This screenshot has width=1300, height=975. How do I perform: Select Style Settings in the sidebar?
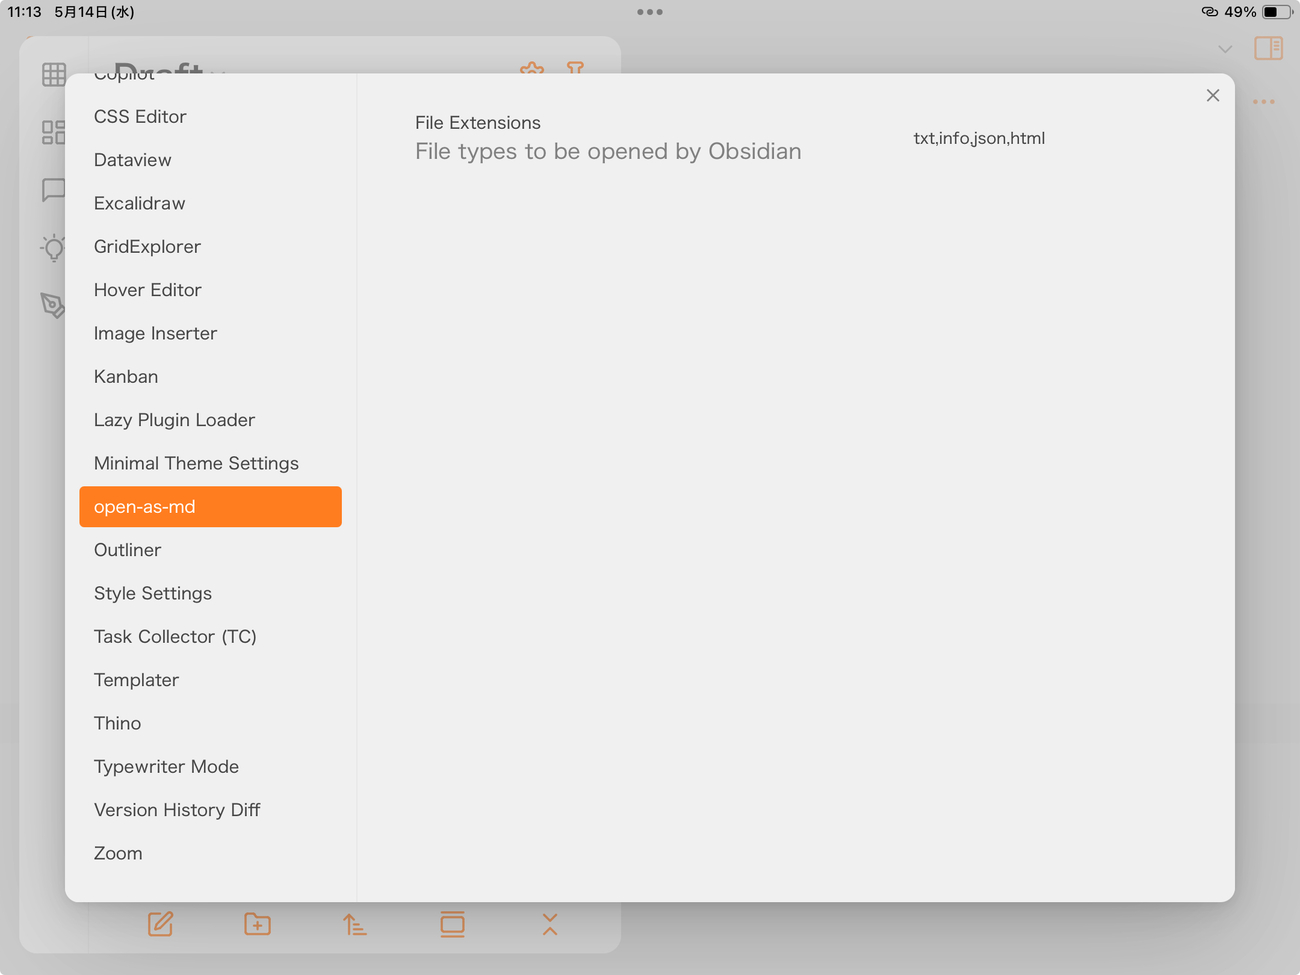click(x=210, y=593)
